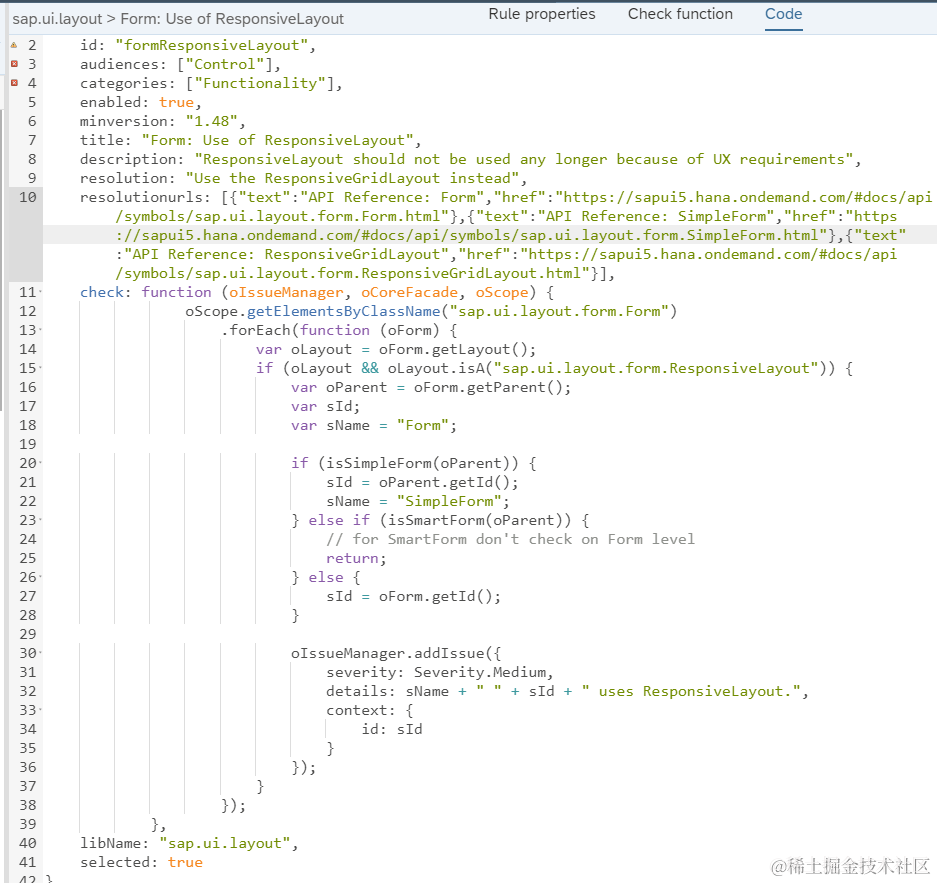Click the error icon on line 3
Viewport: 937px width, 883px height.
[14, 64]
